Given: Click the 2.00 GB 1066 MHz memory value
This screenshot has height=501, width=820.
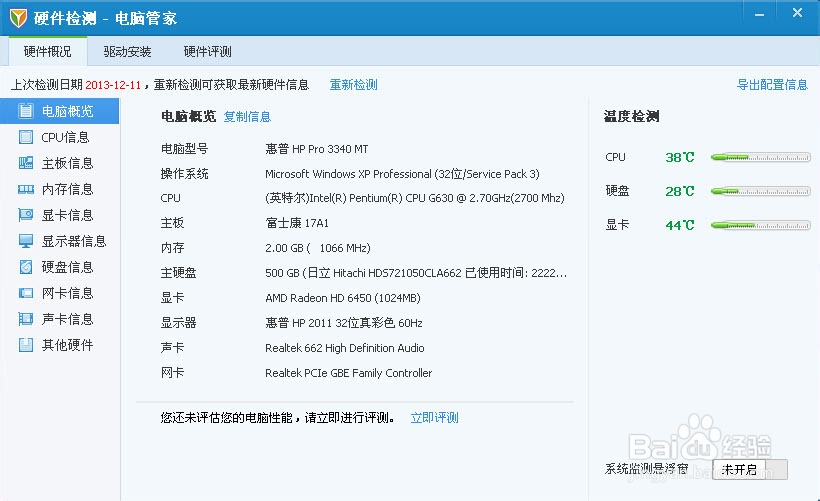Looking at the screenshot, I should click(317, 248).
